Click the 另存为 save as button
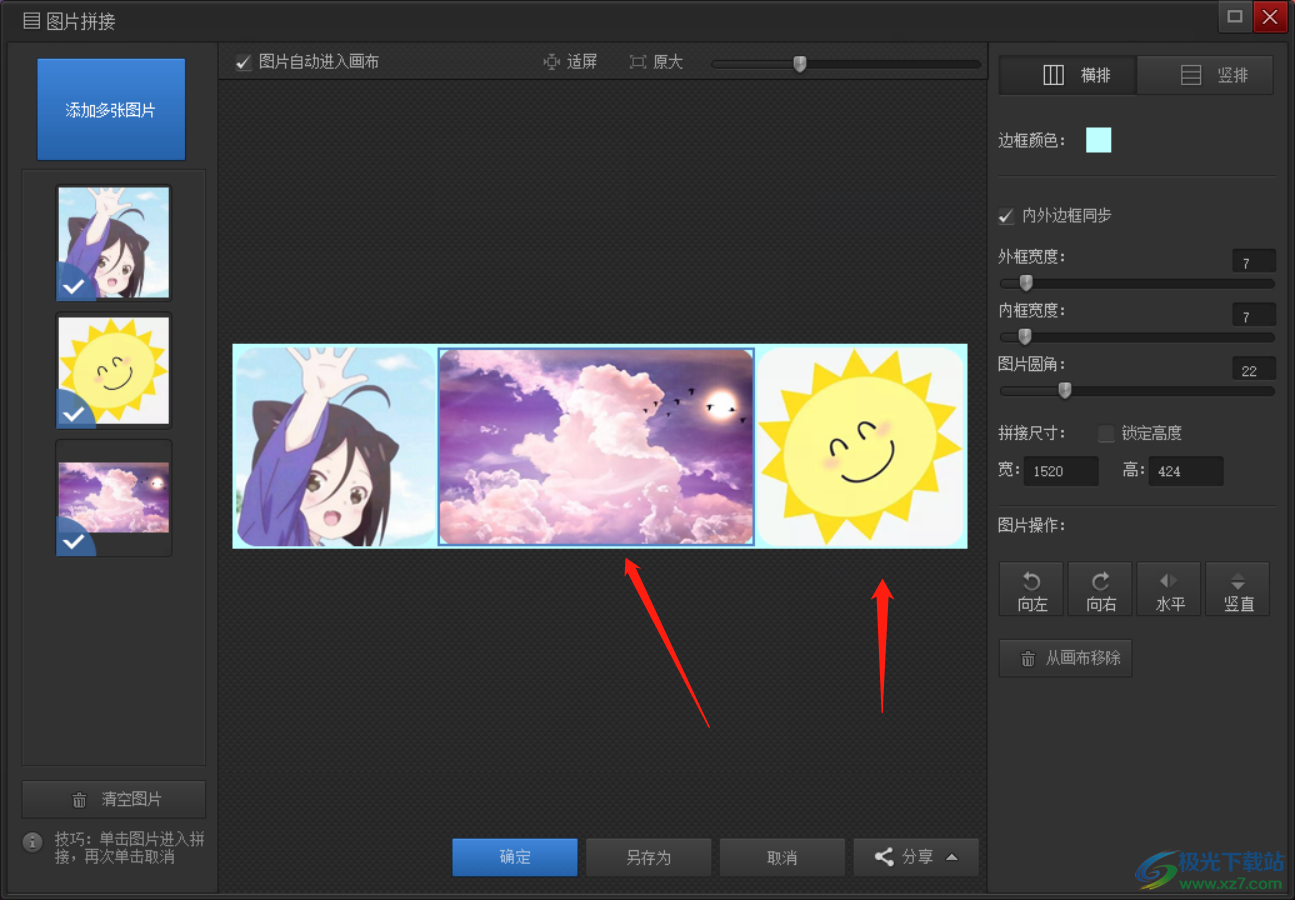The height and width of the screenshot is (900, 1295). (649, 857)
